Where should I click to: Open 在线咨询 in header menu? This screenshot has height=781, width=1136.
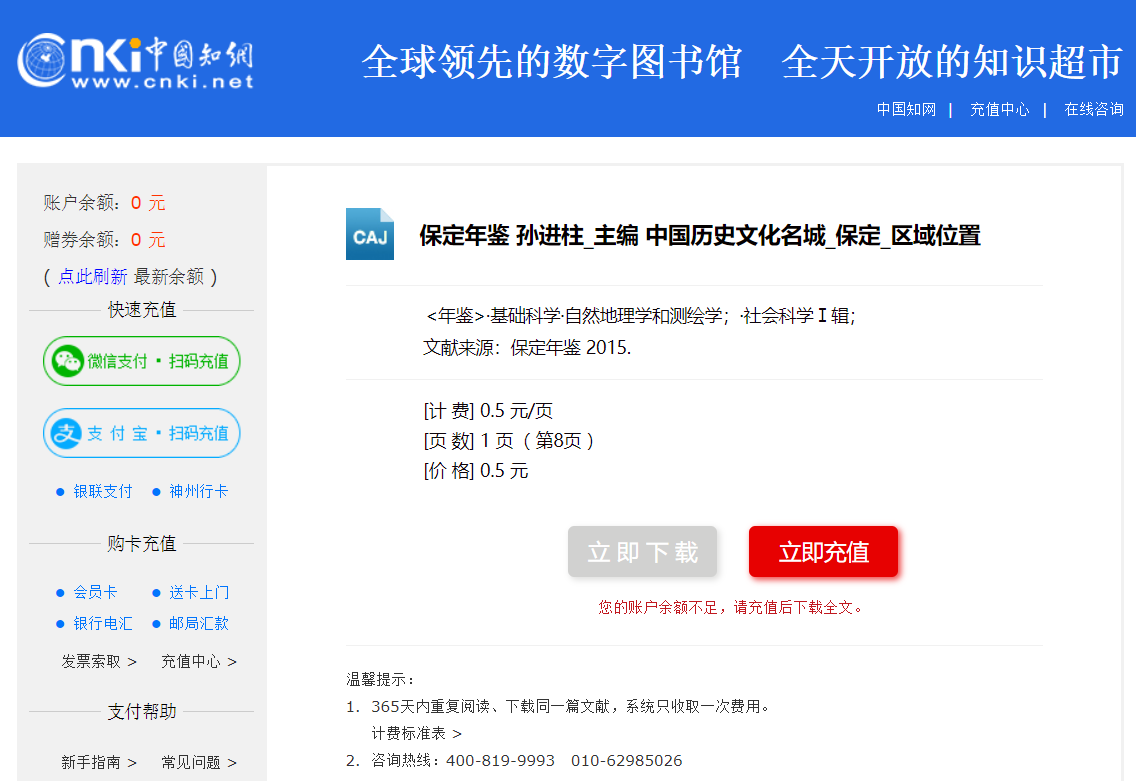click(1093, 109)
